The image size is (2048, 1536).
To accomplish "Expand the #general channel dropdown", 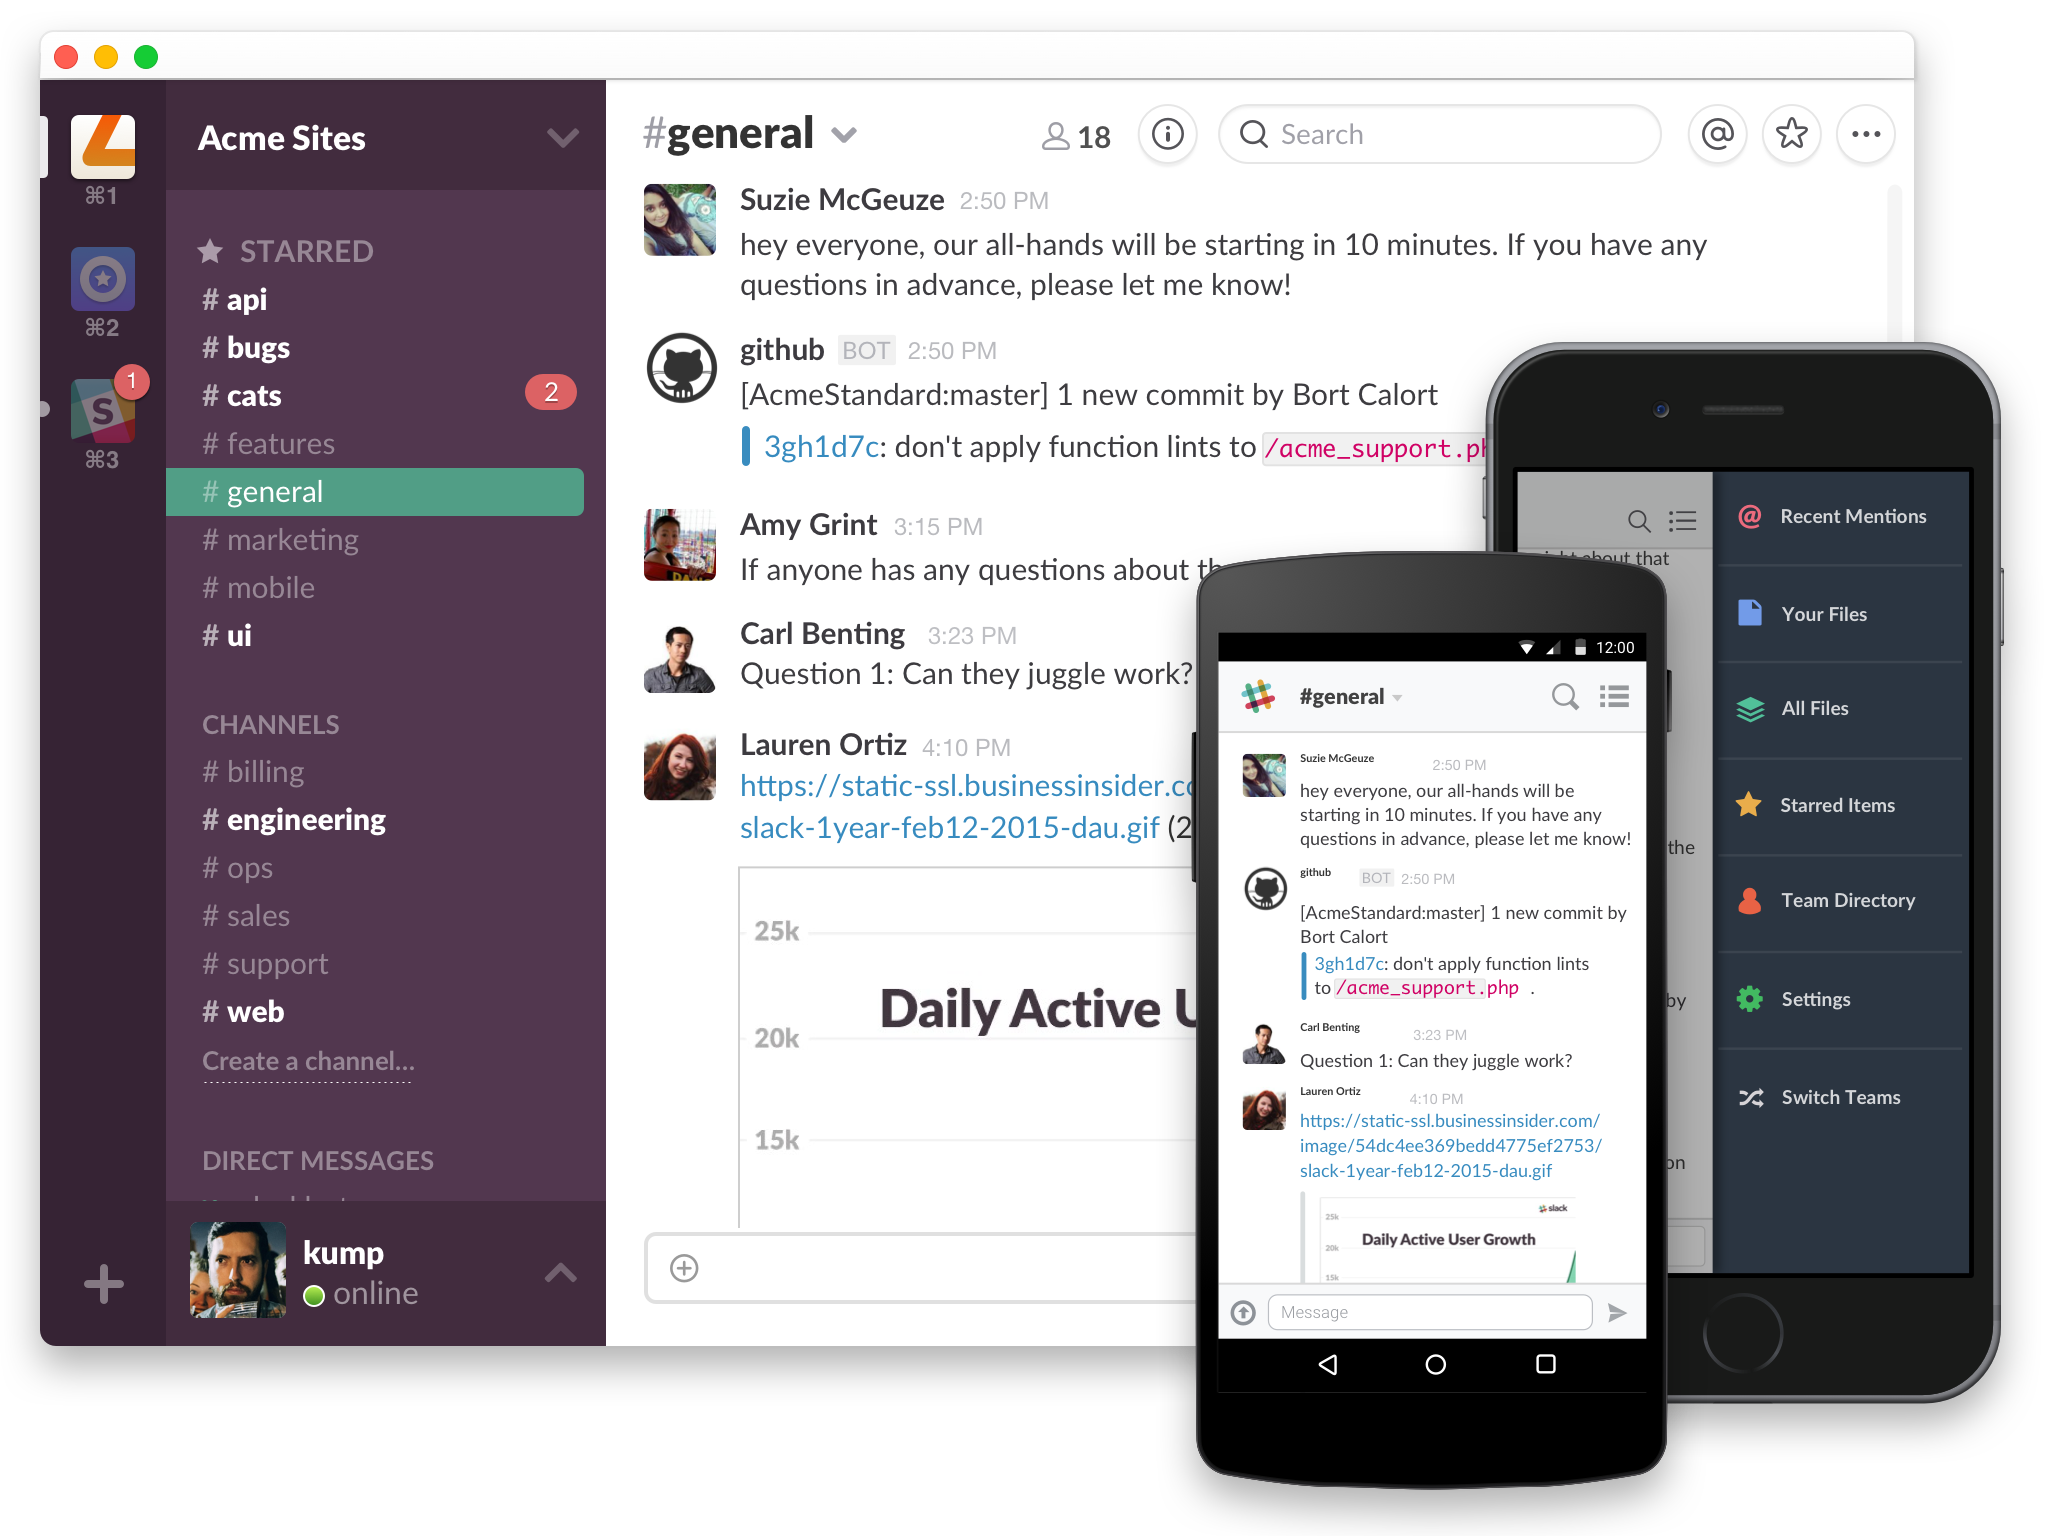I will tap(850, 137).
